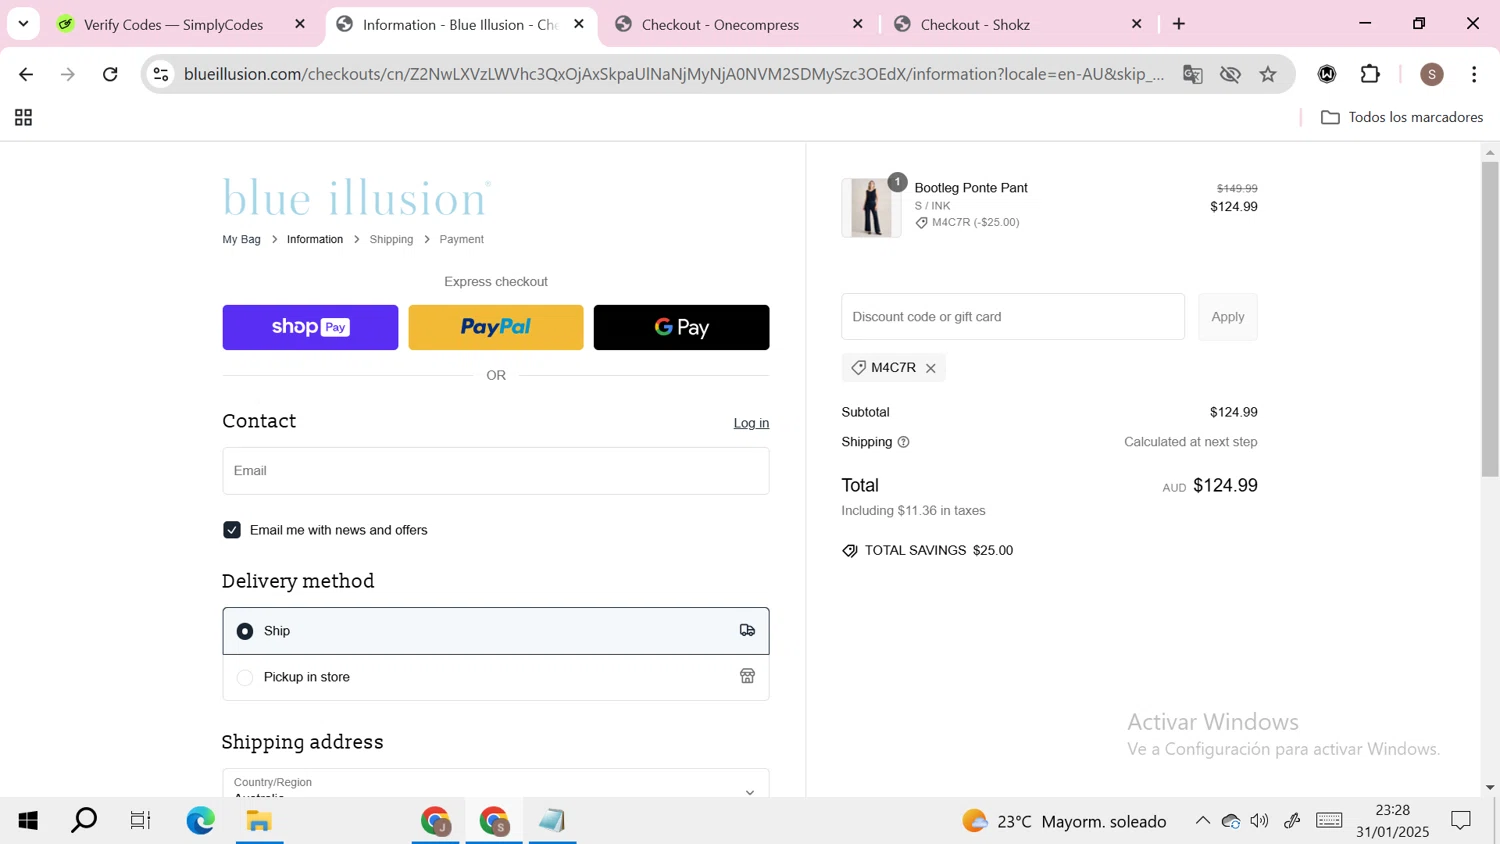Image resolution: width=1500 pixels, height=844 pixels.
Task: Switch to the Checkout - Shokz tab
Action: [975, 25]
